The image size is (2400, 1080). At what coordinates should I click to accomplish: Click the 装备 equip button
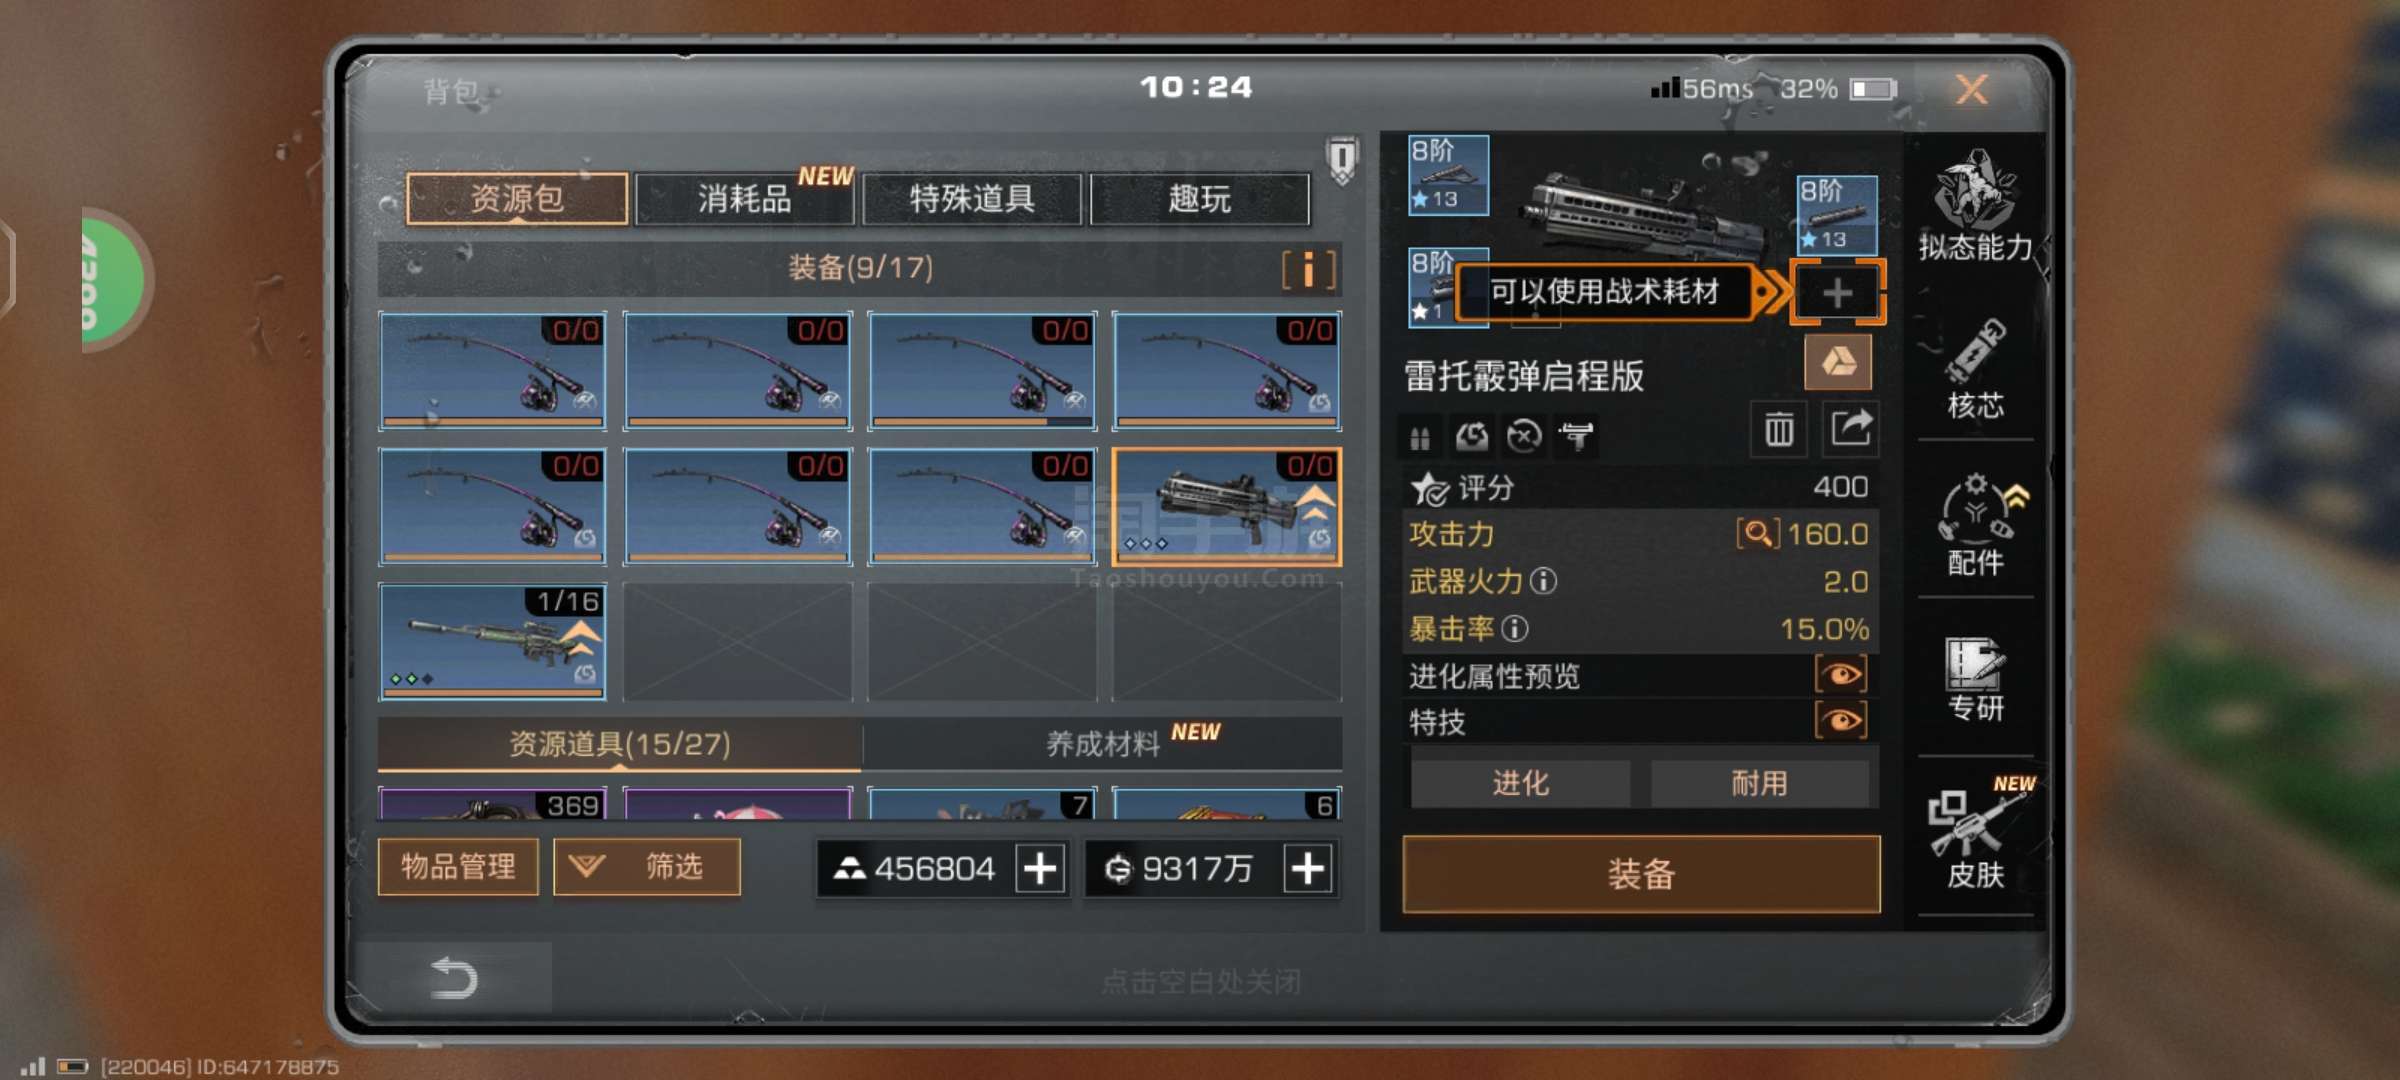[1641, 874]
